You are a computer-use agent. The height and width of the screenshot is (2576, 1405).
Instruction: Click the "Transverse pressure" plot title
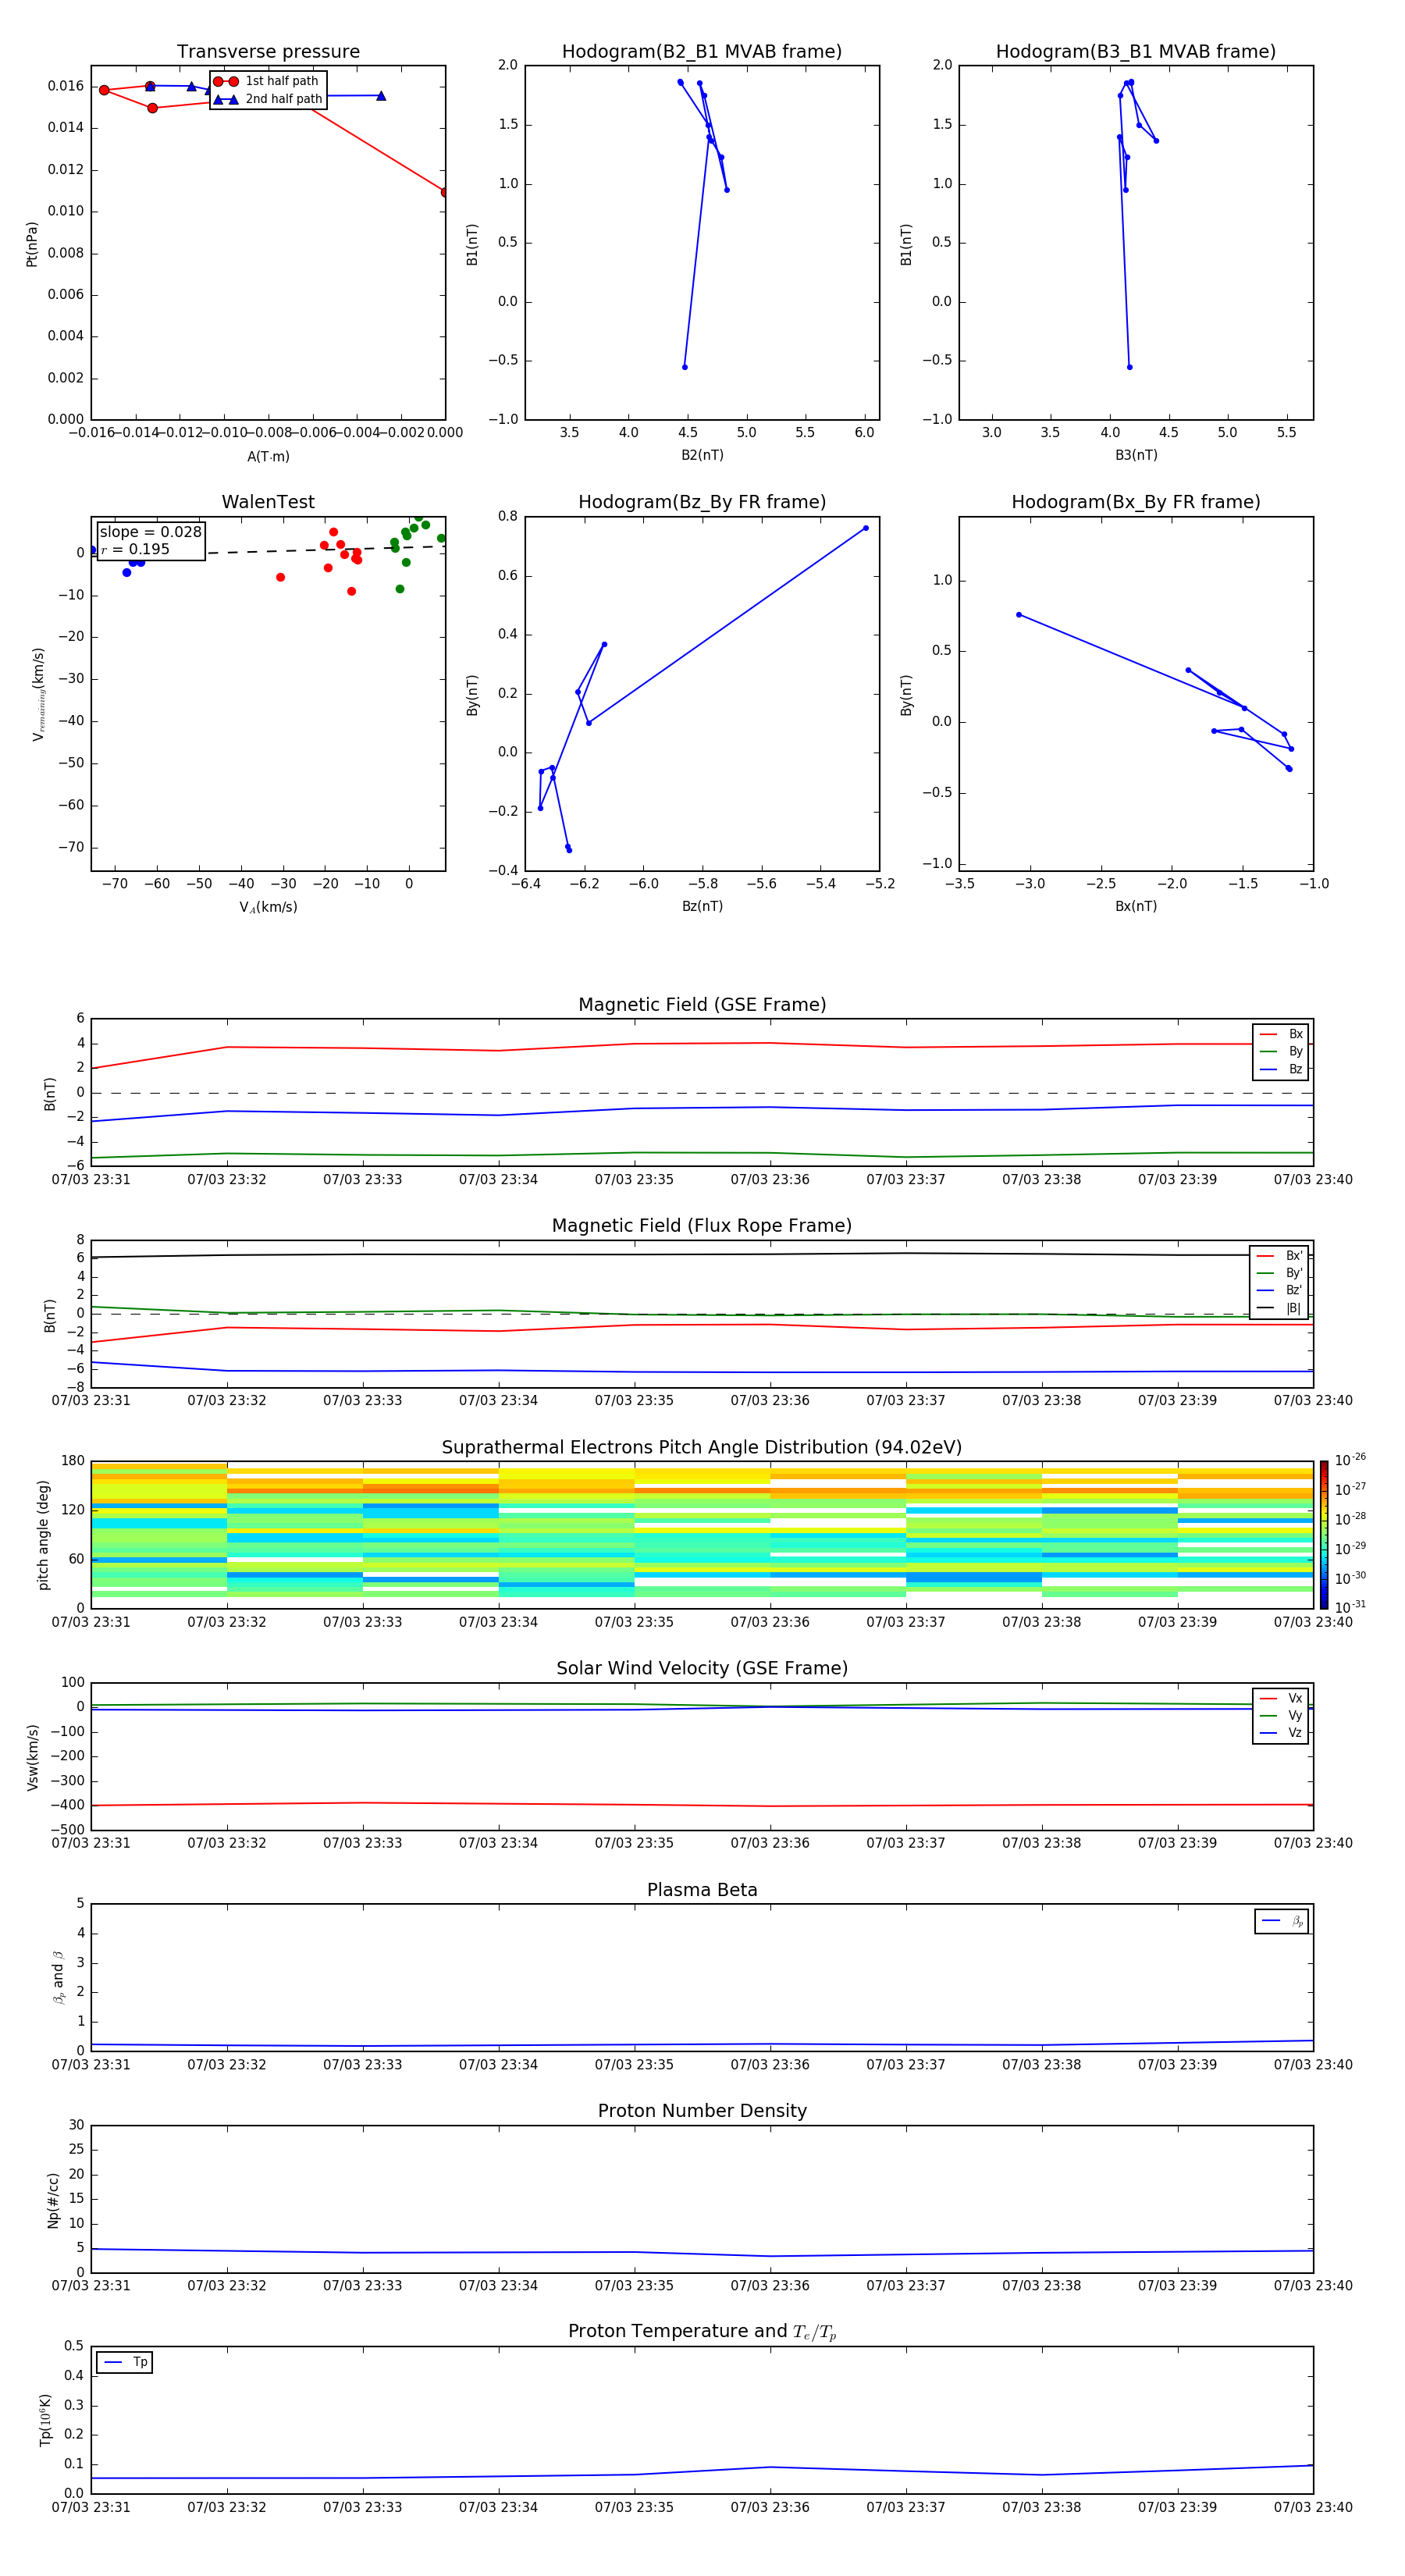268,52
